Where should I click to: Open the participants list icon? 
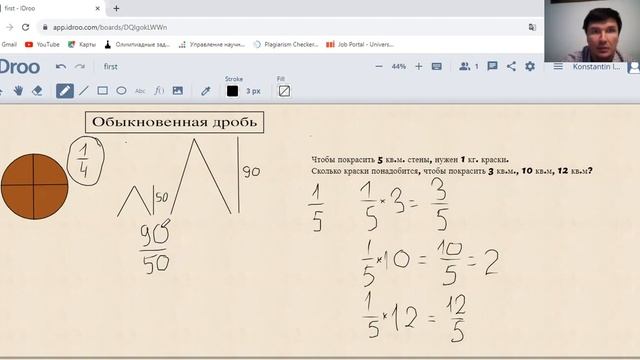pos(464,66)
